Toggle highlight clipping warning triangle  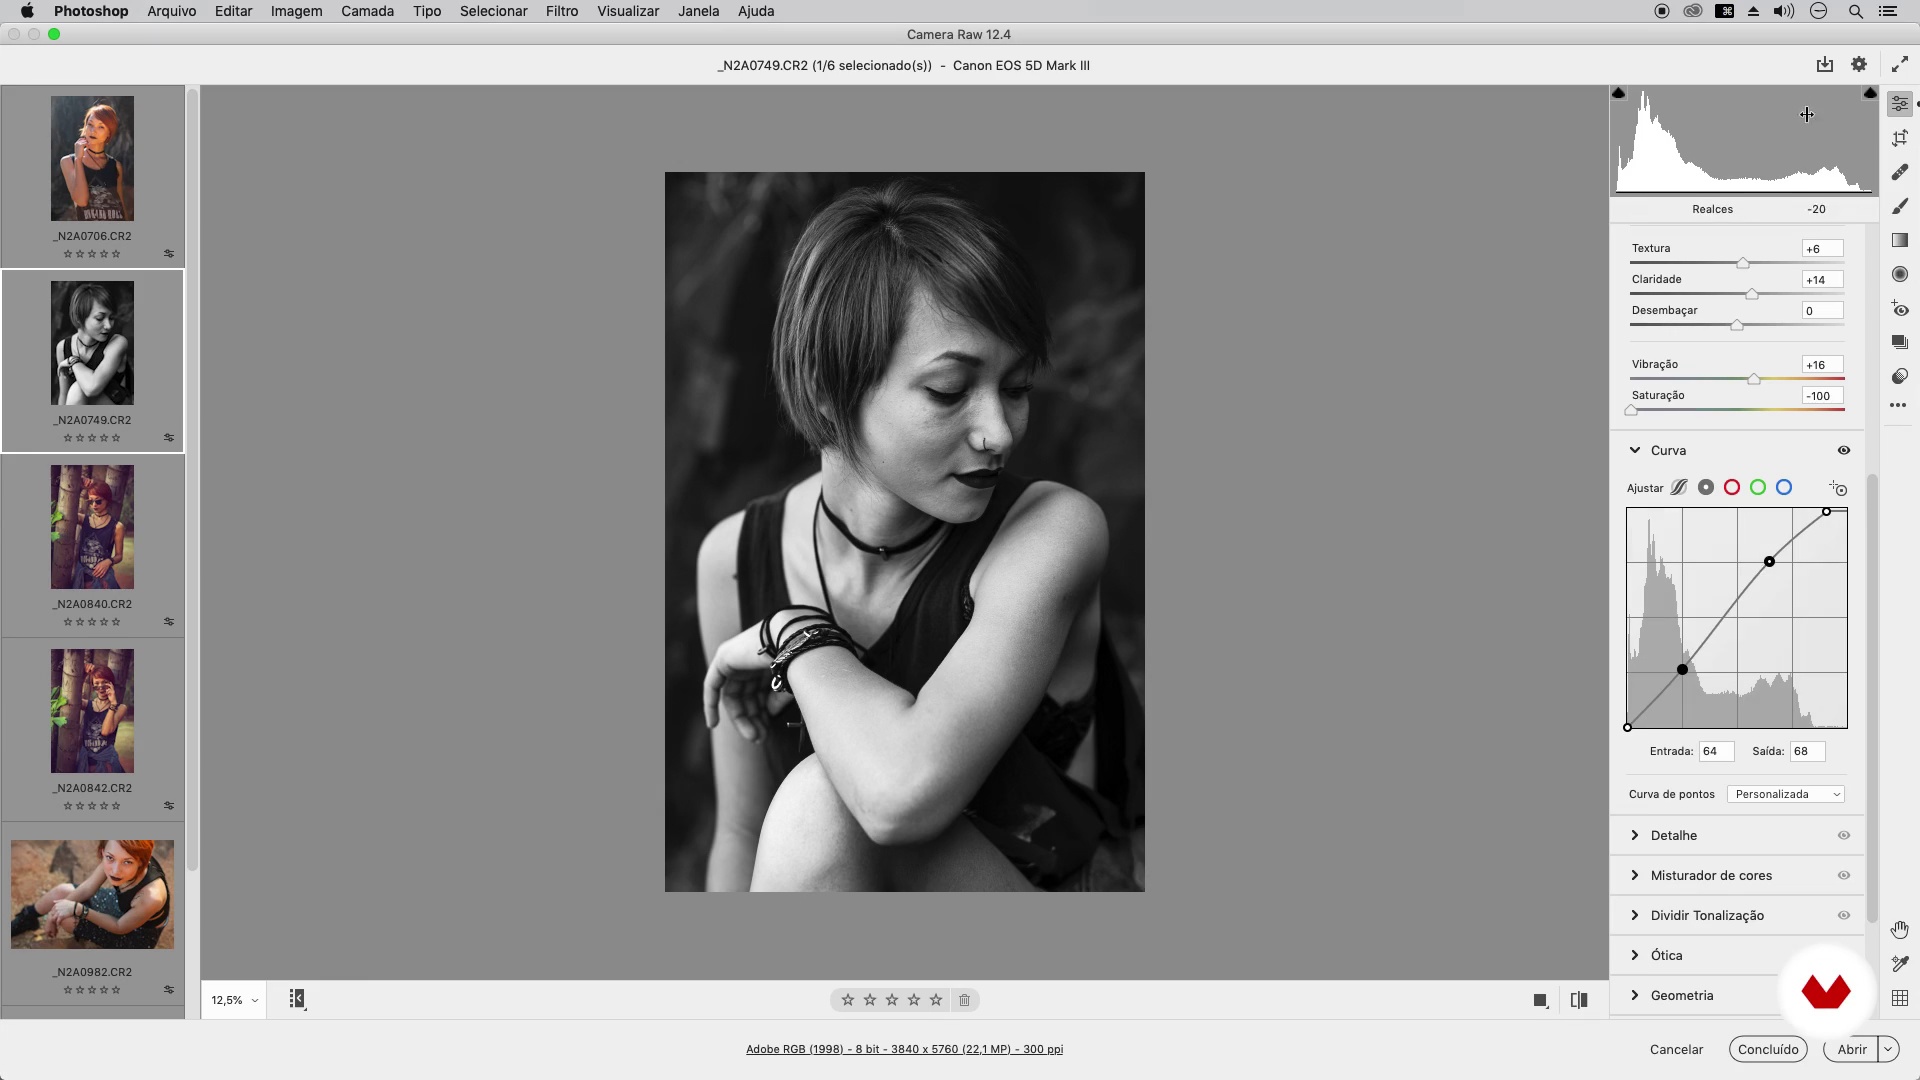coord(1870,93)
